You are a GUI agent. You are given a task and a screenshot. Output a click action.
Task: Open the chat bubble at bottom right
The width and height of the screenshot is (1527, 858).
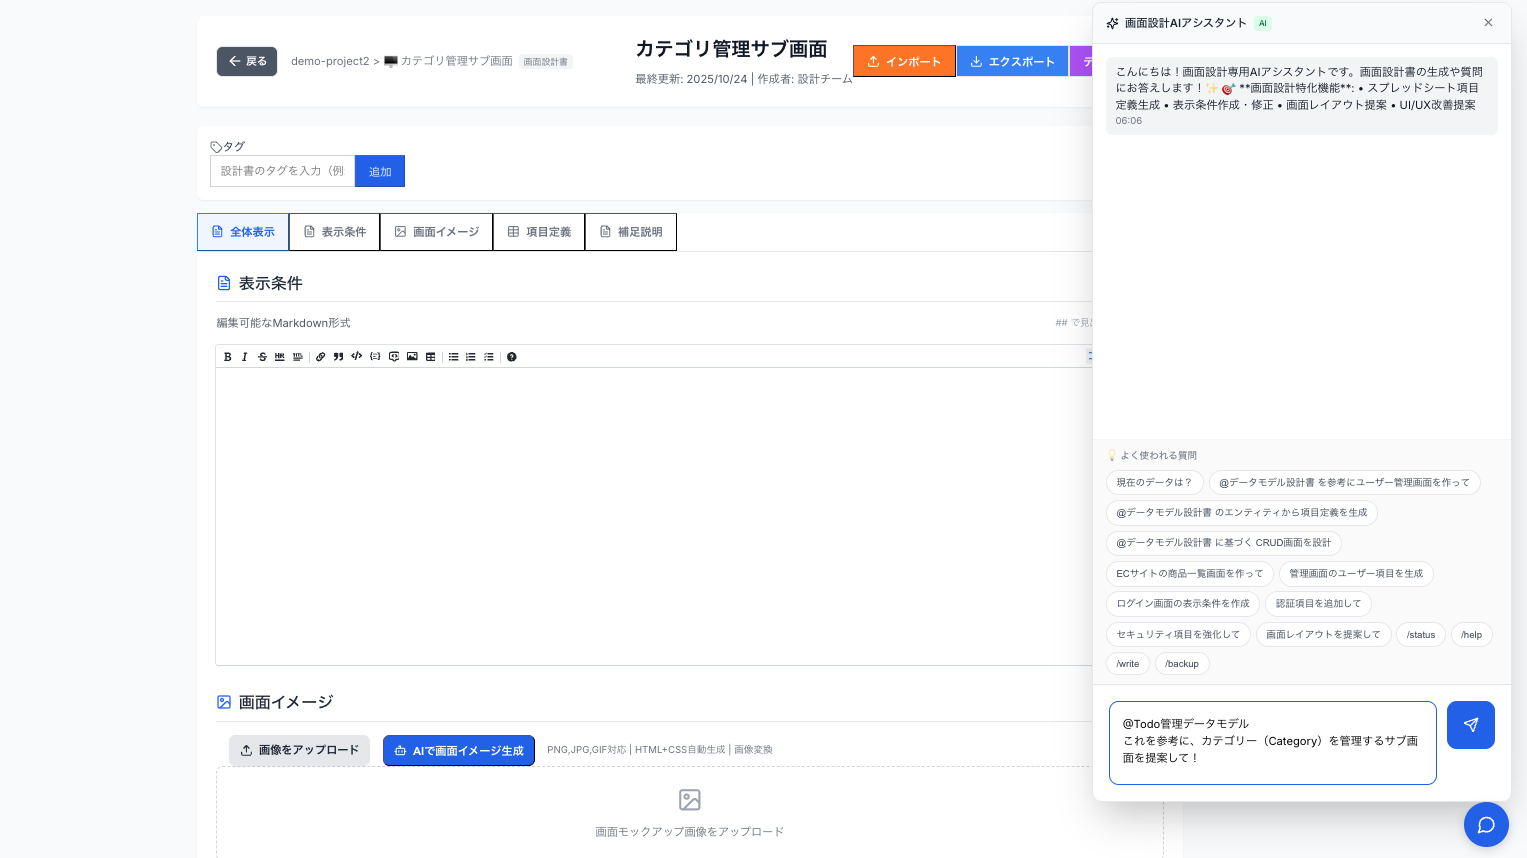pyautogui.click(x=1486, y=824)
